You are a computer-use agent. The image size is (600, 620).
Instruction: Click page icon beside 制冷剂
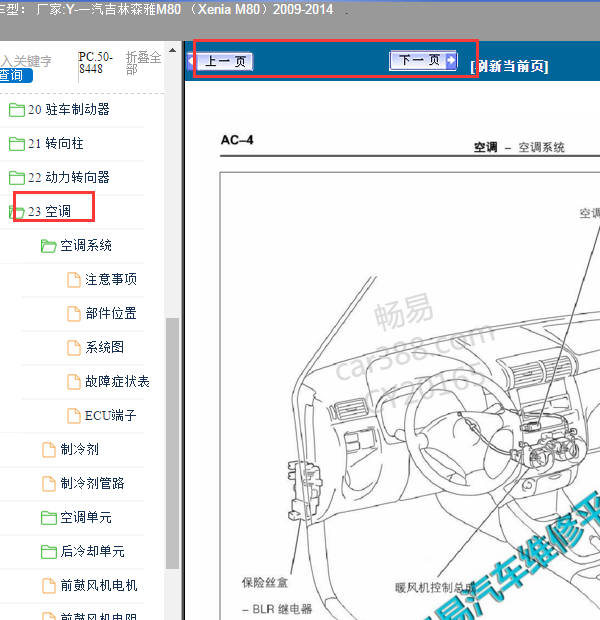49,450
